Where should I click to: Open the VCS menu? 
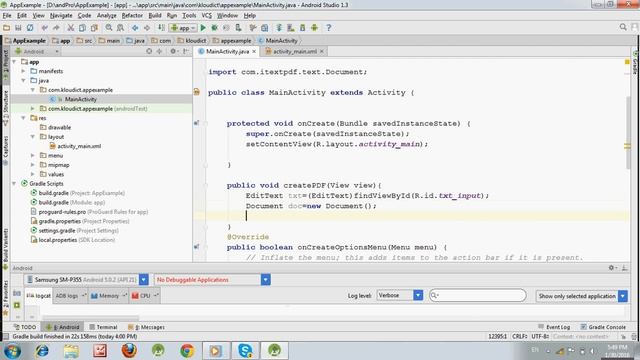coord(207,16)
